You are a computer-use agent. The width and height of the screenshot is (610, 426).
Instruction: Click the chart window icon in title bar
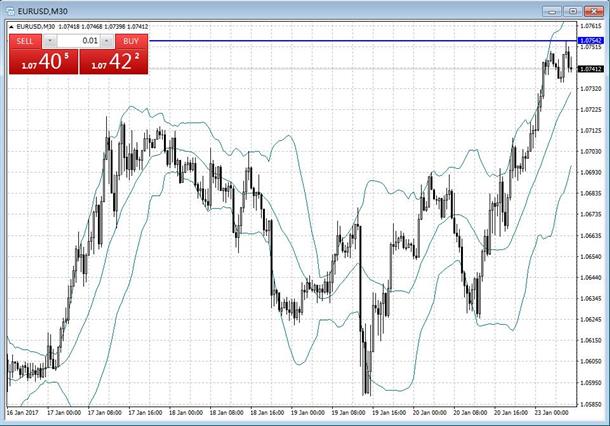10,11
